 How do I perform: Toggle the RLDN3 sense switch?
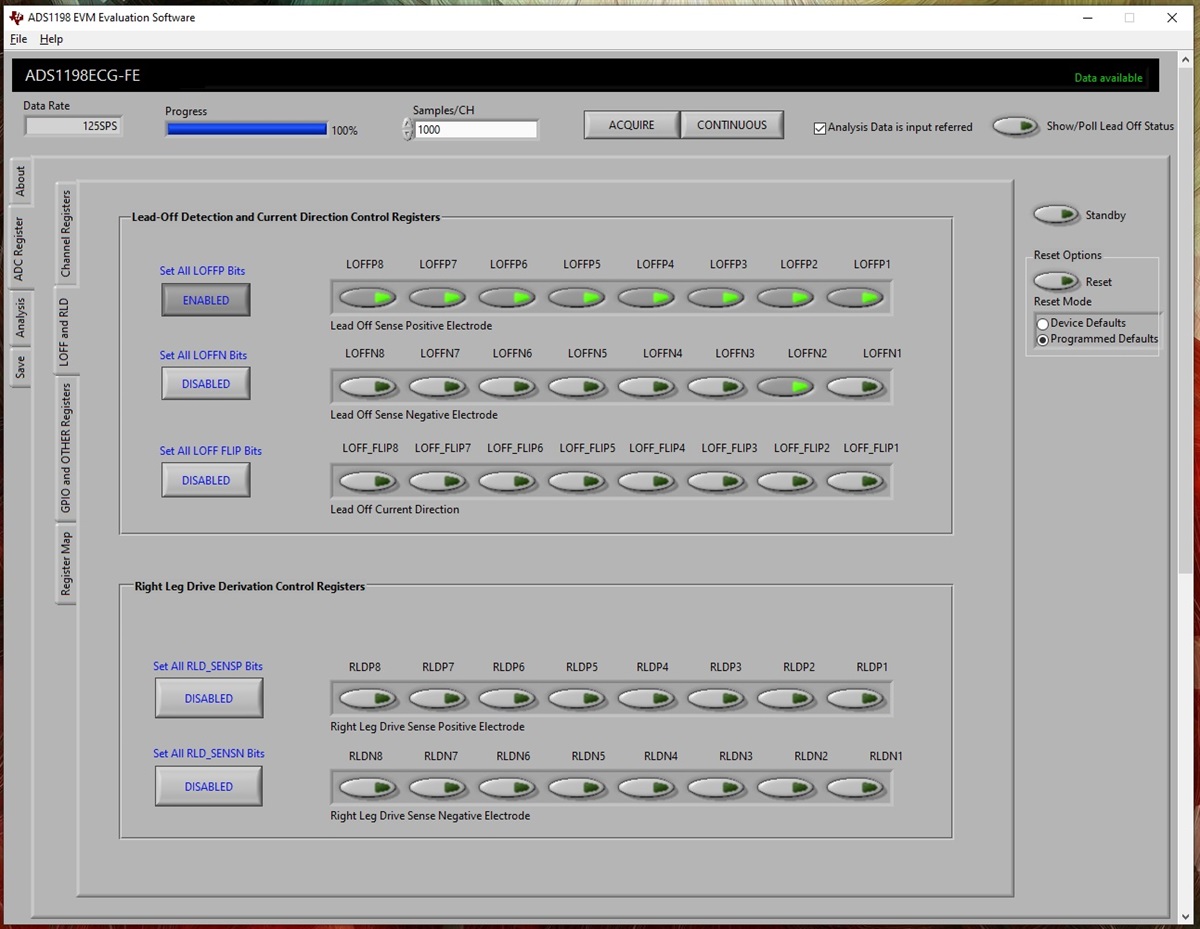[x=716, y=787]
